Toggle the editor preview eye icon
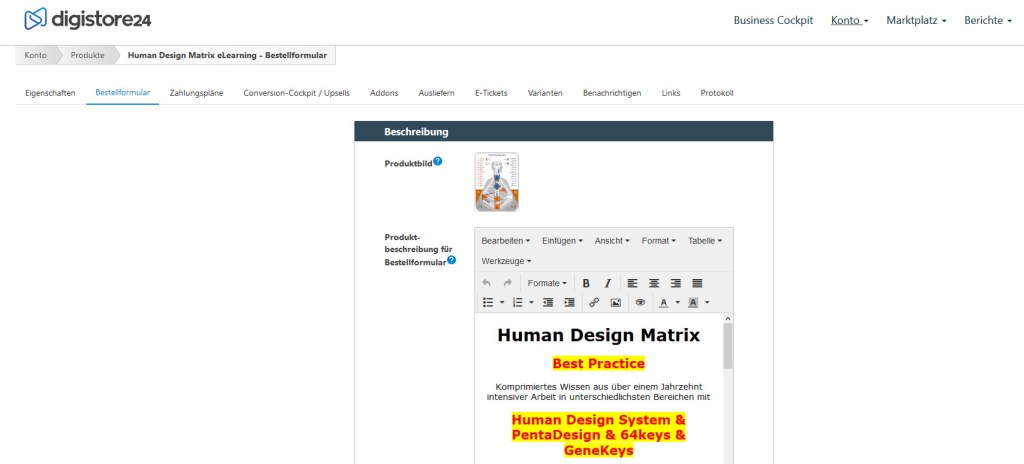The image size is (1024, 464). (x=641, y=302)
